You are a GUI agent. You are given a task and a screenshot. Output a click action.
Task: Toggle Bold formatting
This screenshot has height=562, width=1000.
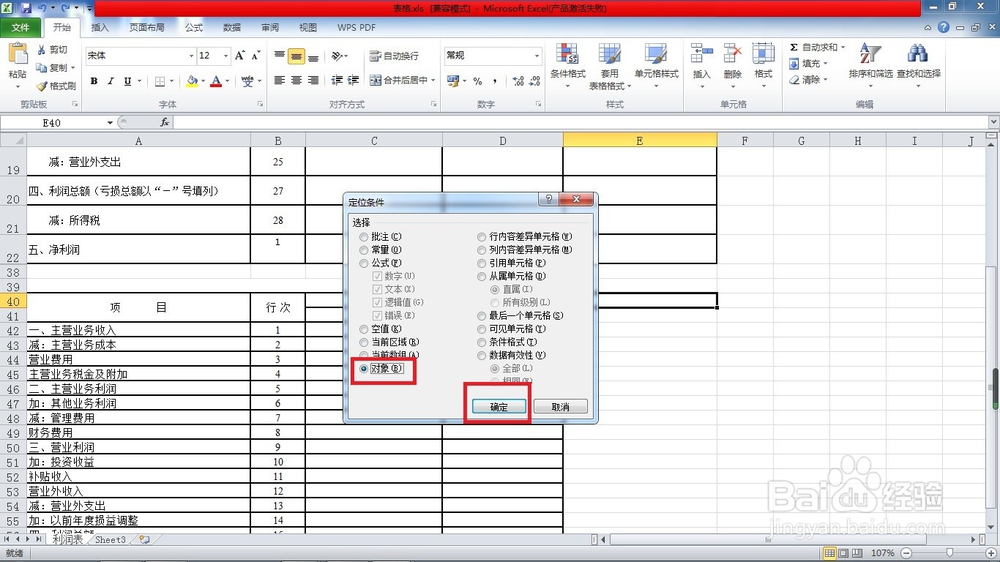[x=94, y=81]
